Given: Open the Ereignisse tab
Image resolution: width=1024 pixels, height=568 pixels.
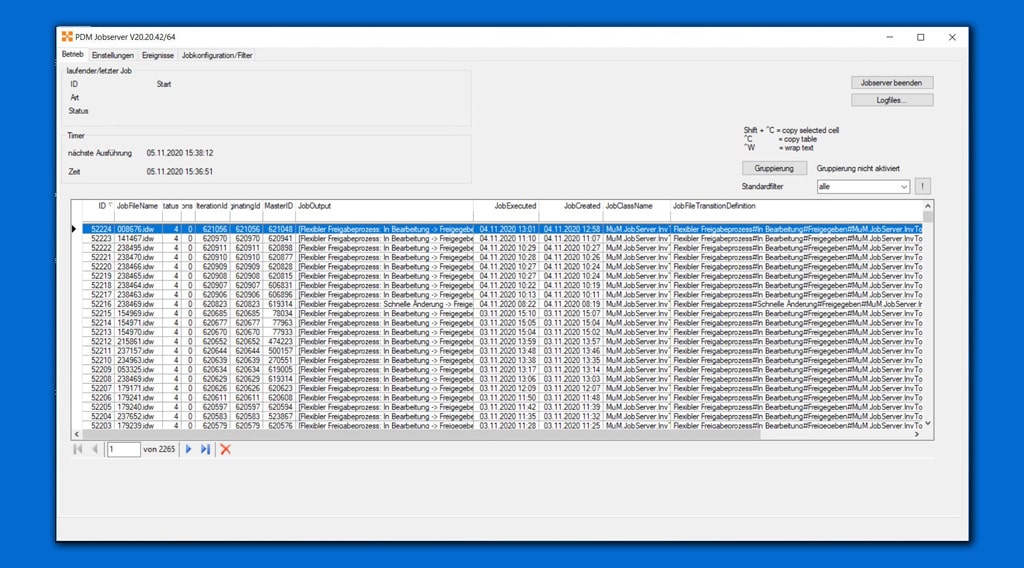Looking at the screenshot, I should coord(158,55).
